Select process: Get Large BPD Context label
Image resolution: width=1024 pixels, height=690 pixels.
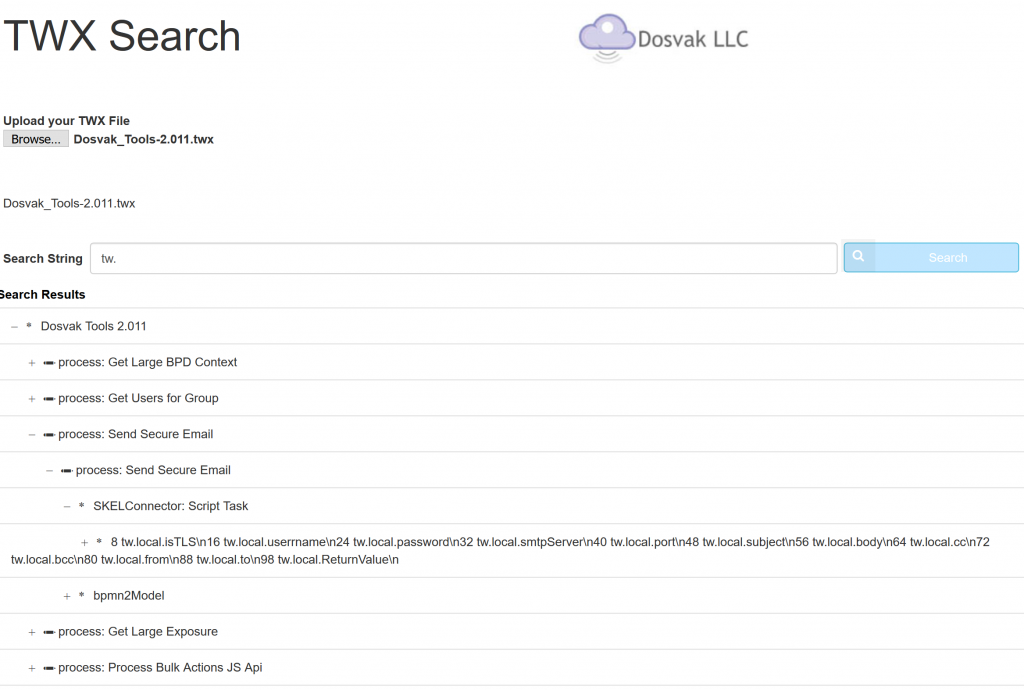[x=148, y=362]
